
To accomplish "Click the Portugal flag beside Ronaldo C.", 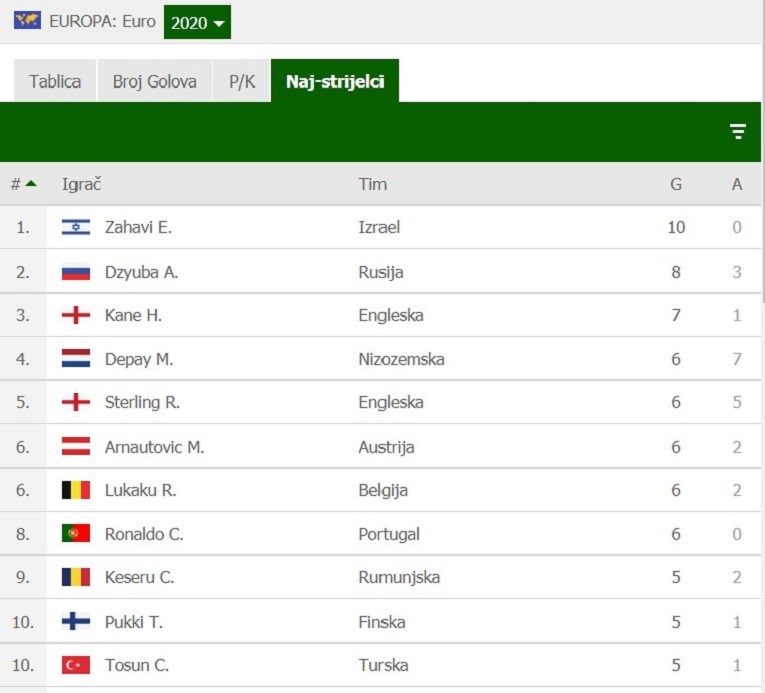I will pyautogui.click(x=76, y=533).
